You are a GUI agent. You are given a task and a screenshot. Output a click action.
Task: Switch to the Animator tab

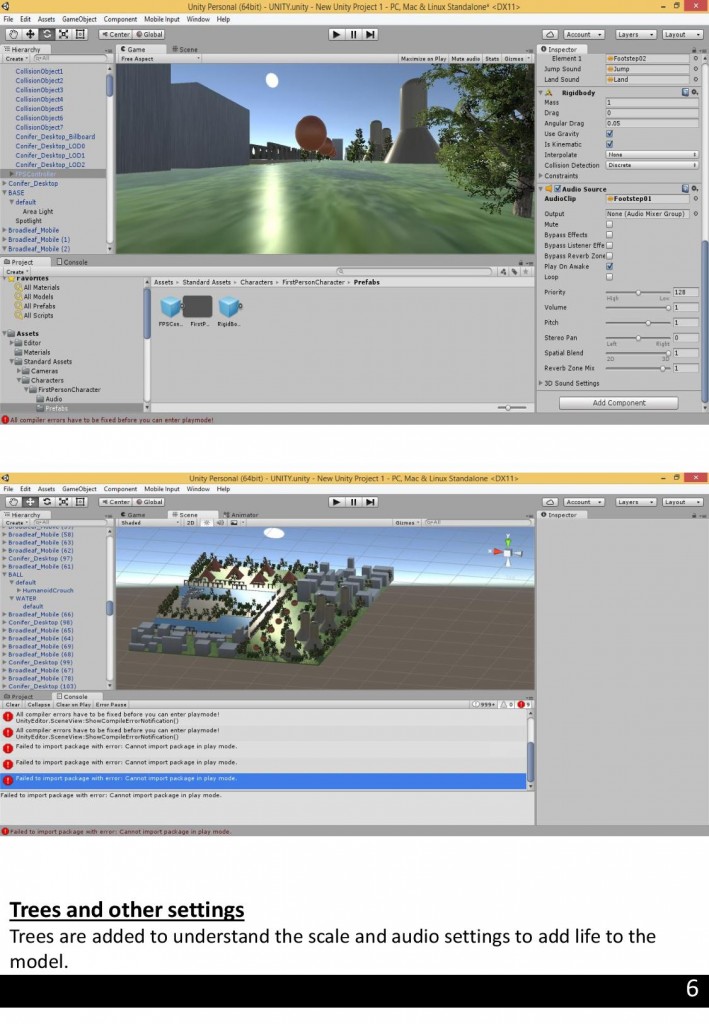click(241, 514)
